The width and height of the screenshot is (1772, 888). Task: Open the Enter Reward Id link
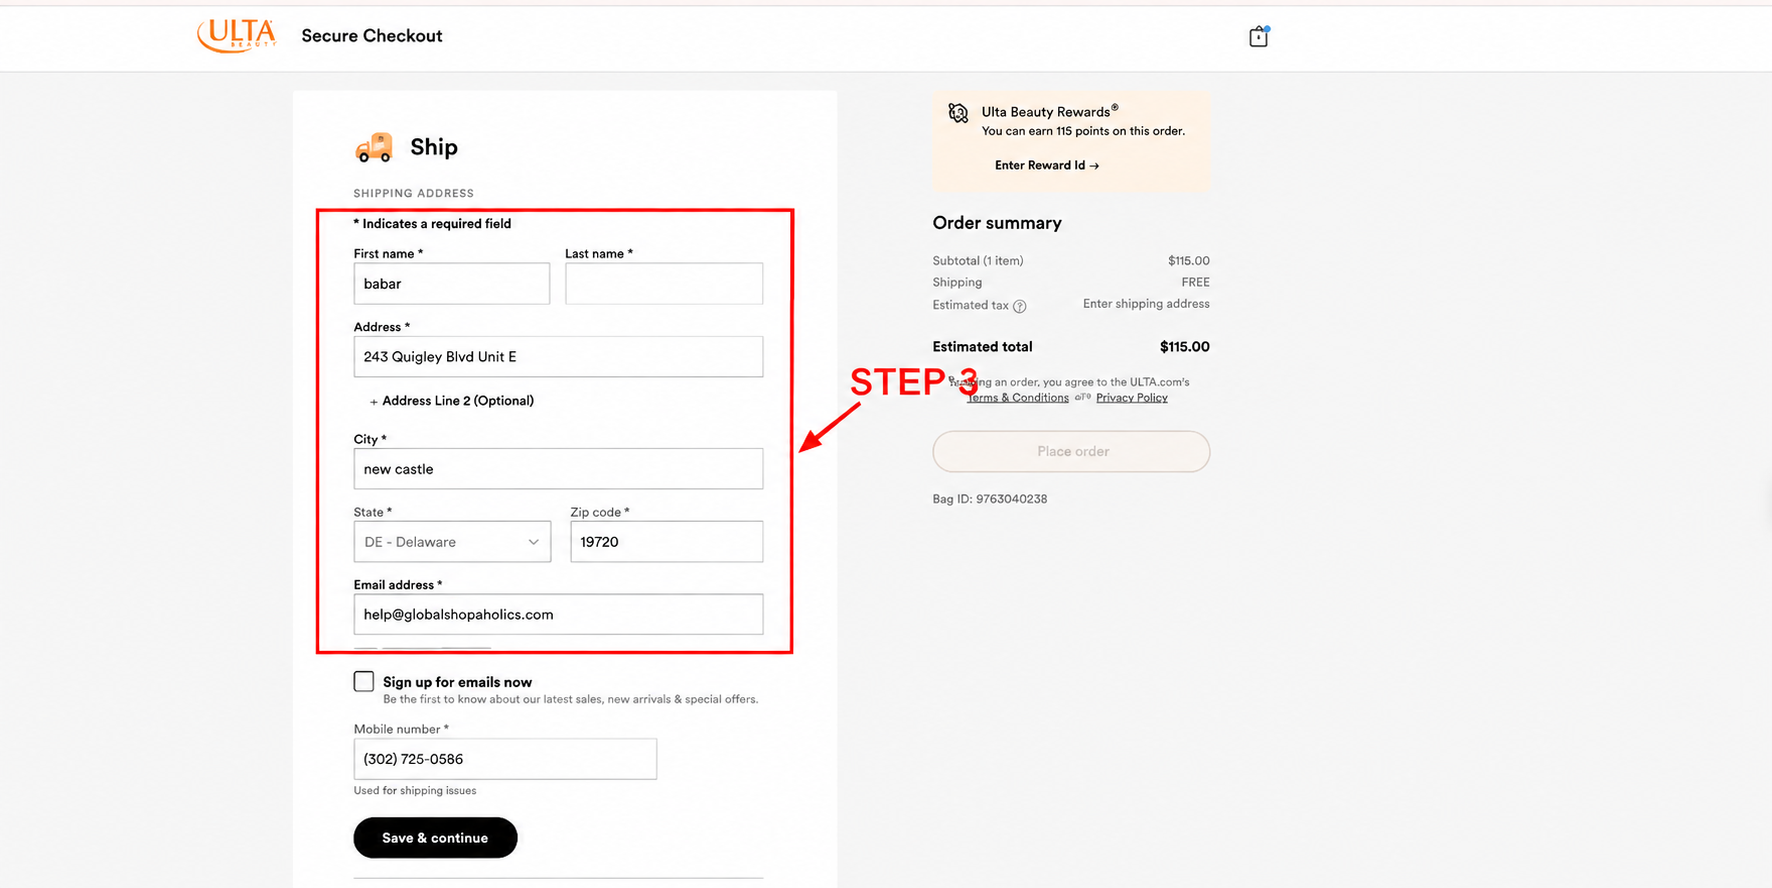click(1047, 166)
